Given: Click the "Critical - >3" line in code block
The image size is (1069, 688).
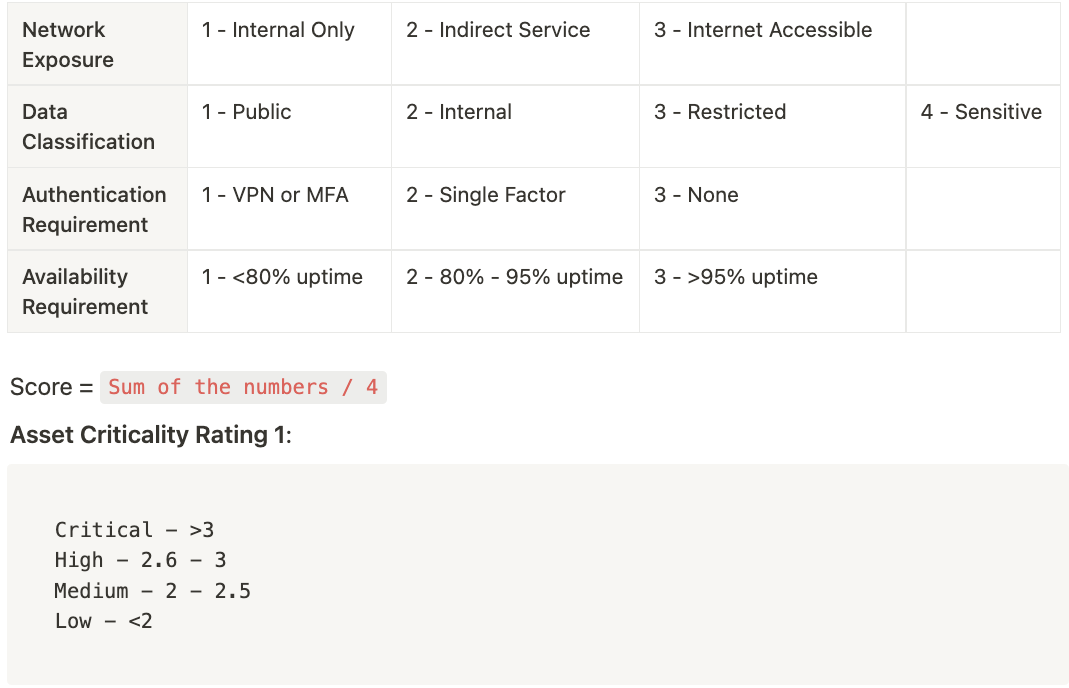Looking at the screenshot, I should [x=134, y=530].
